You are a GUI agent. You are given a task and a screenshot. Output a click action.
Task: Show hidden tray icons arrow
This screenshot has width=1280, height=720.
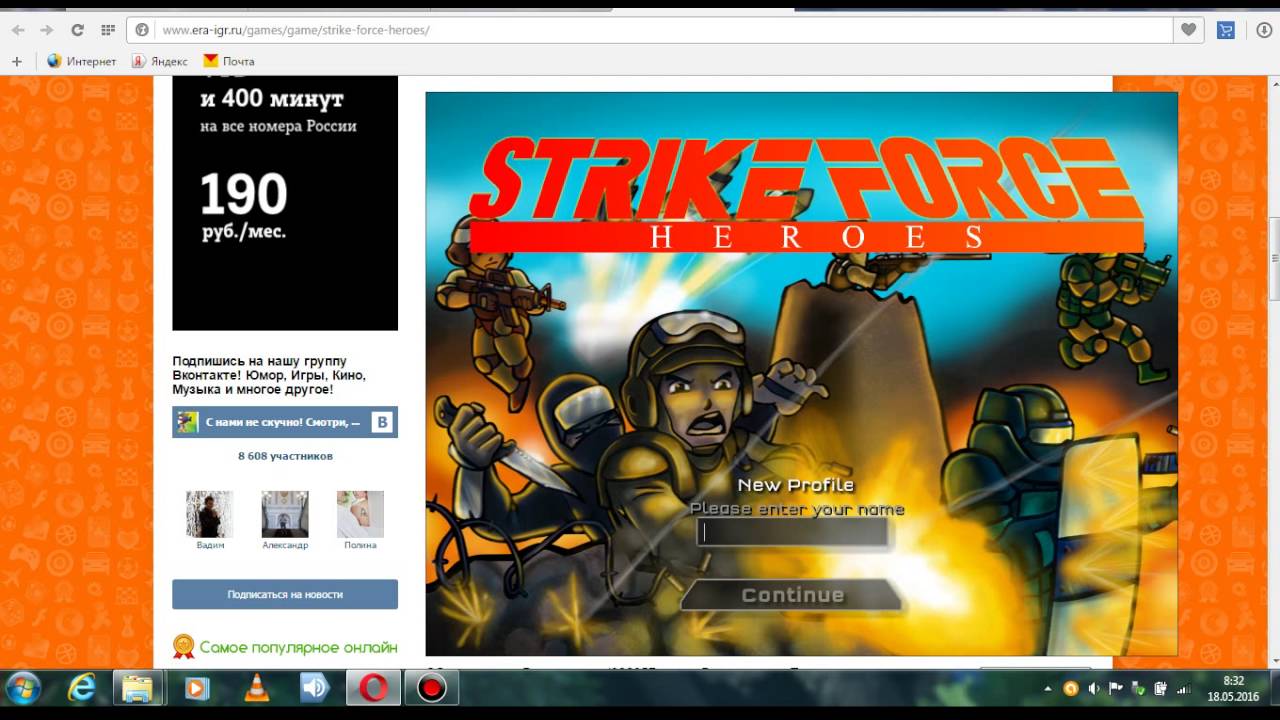pos(1048,688)
